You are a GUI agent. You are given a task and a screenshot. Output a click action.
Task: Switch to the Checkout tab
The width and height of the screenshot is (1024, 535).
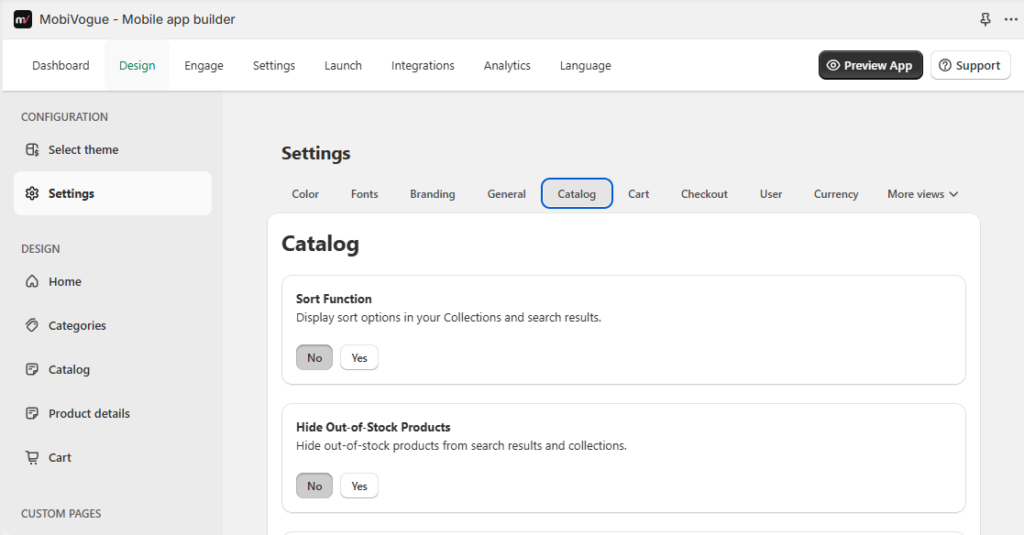(x=704, y=194)
